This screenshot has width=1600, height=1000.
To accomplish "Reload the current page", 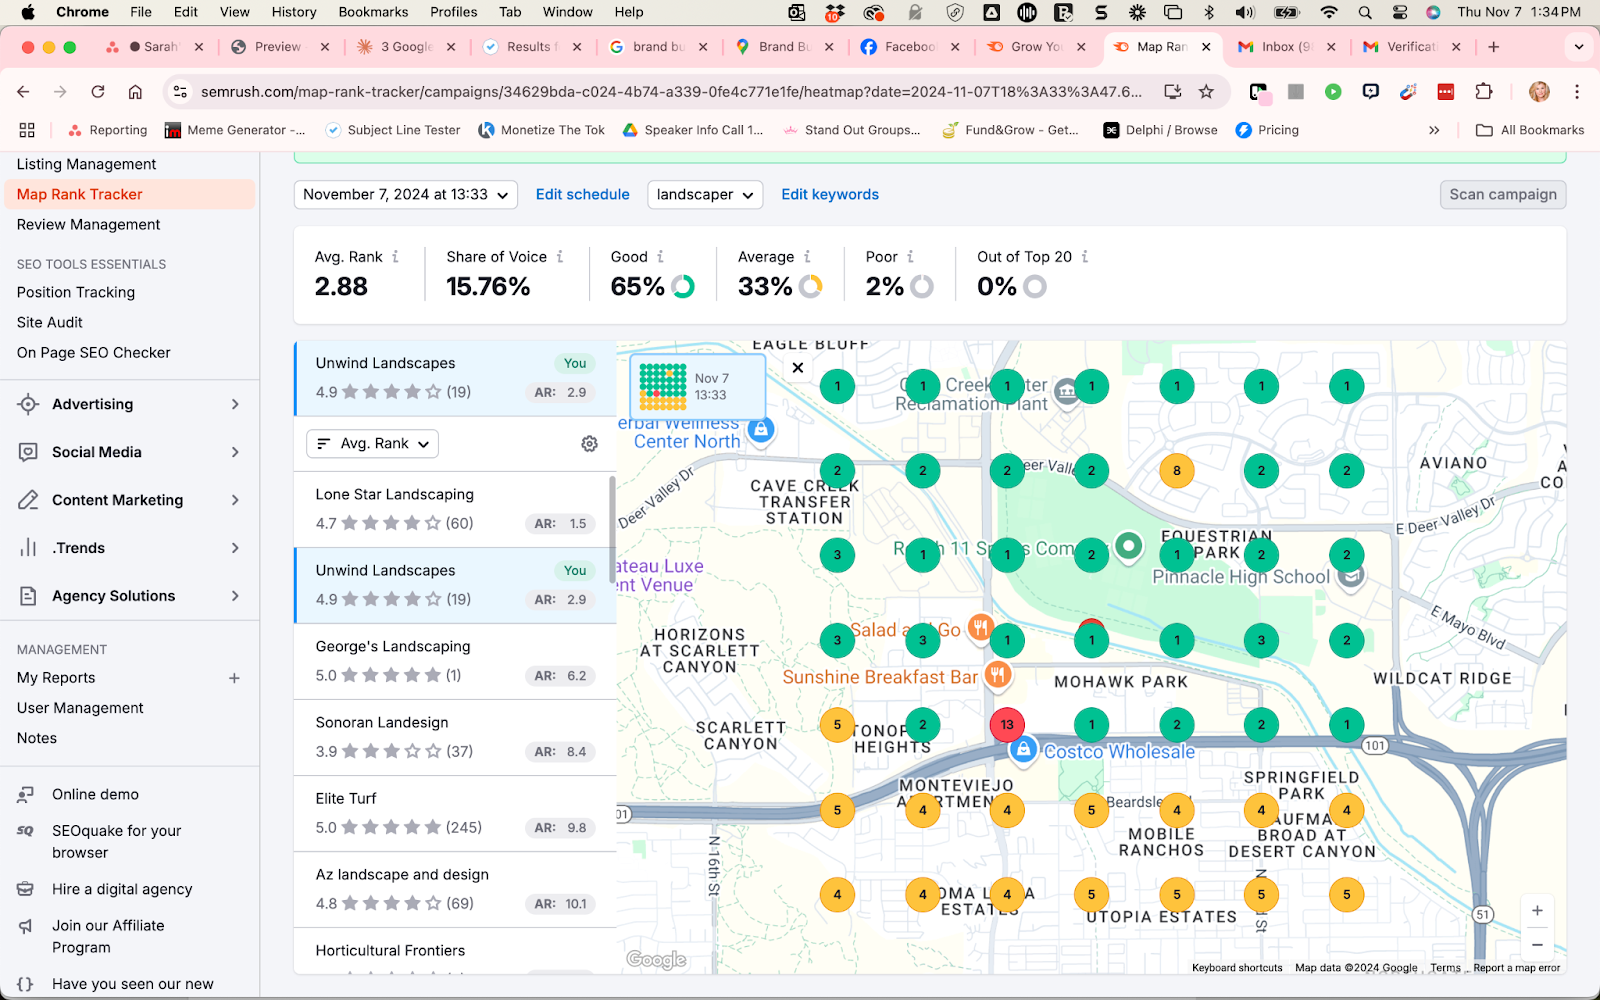I will (98, 92).
